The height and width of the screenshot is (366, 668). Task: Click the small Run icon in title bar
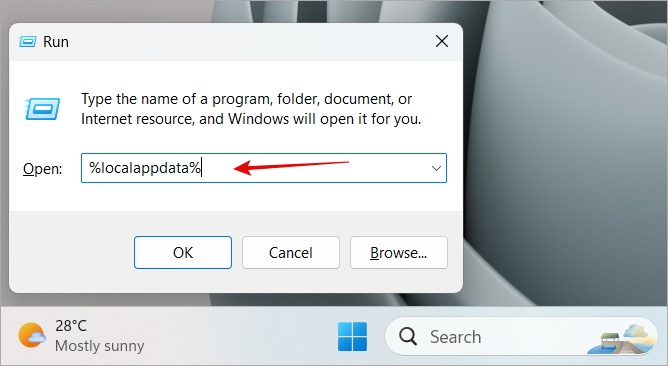(28, 42)
